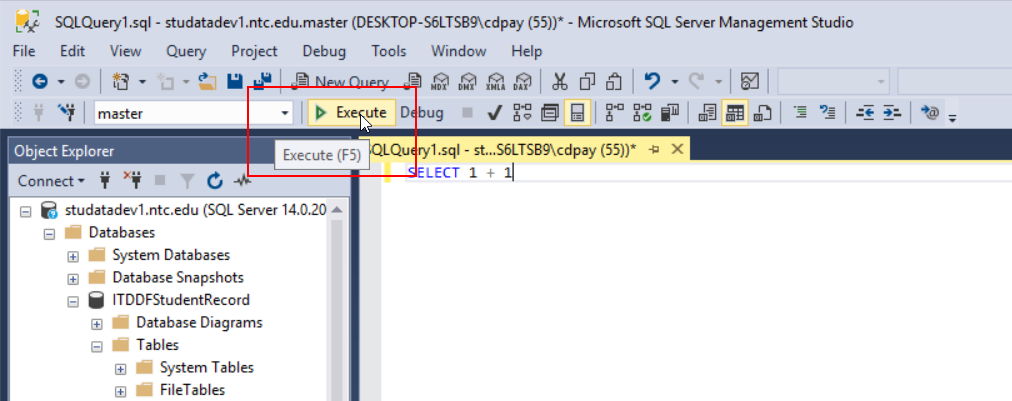The width and height of the screenshot is (1012, 401).
Task: Select the FileTables folder
Action: (192, 390)
